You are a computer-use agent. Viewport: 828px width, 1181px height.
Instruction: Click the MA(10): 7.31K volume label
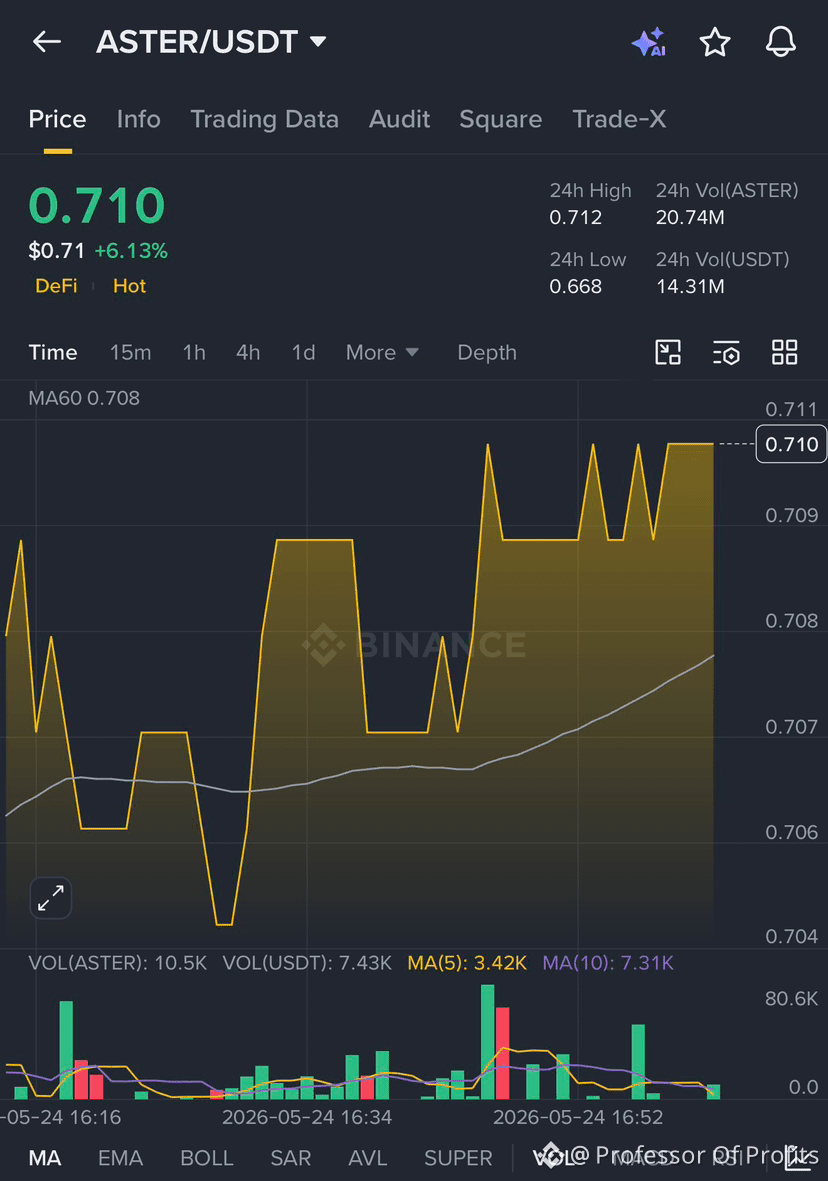click(608, 963)
